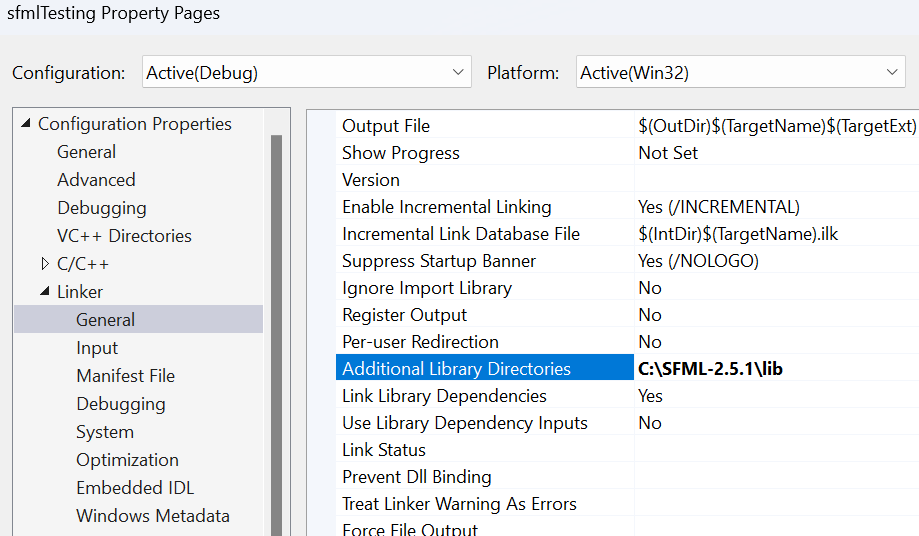Open the Platform dropdown
This screenshot has height=536, width=919.
pos(741,72)
